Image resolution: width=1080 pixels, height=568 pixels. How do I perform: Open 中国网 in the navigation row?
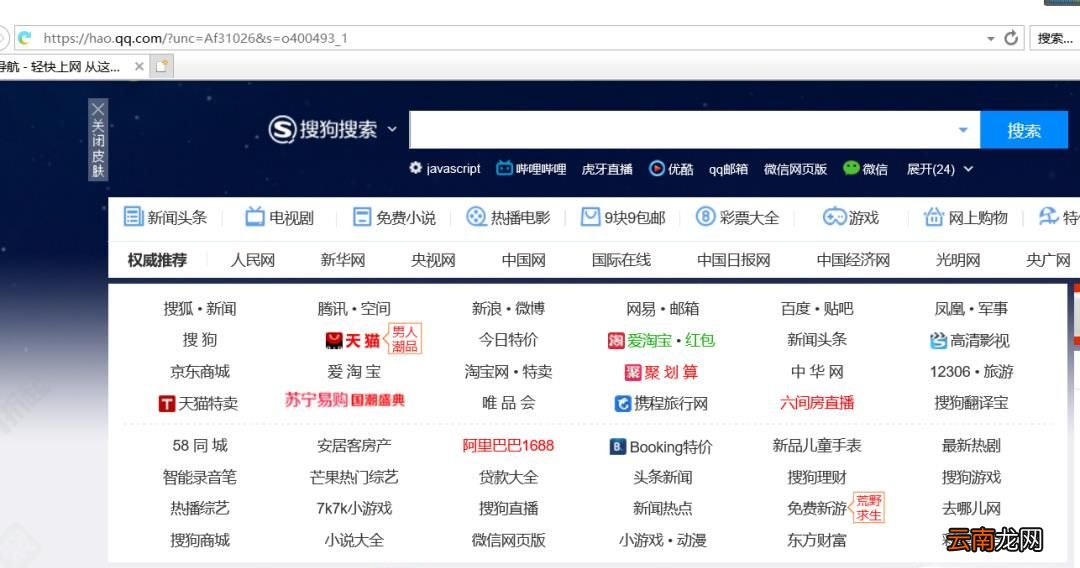point(523,260)
